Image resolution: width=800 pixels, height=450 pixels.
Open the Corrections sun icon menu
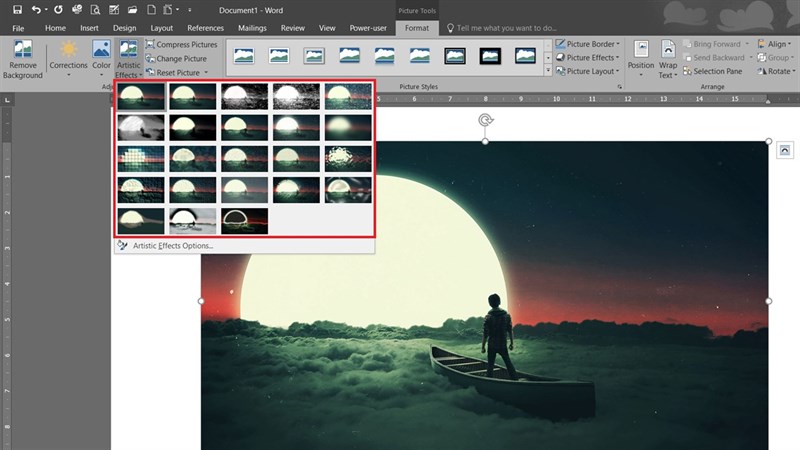click(68, 52)
